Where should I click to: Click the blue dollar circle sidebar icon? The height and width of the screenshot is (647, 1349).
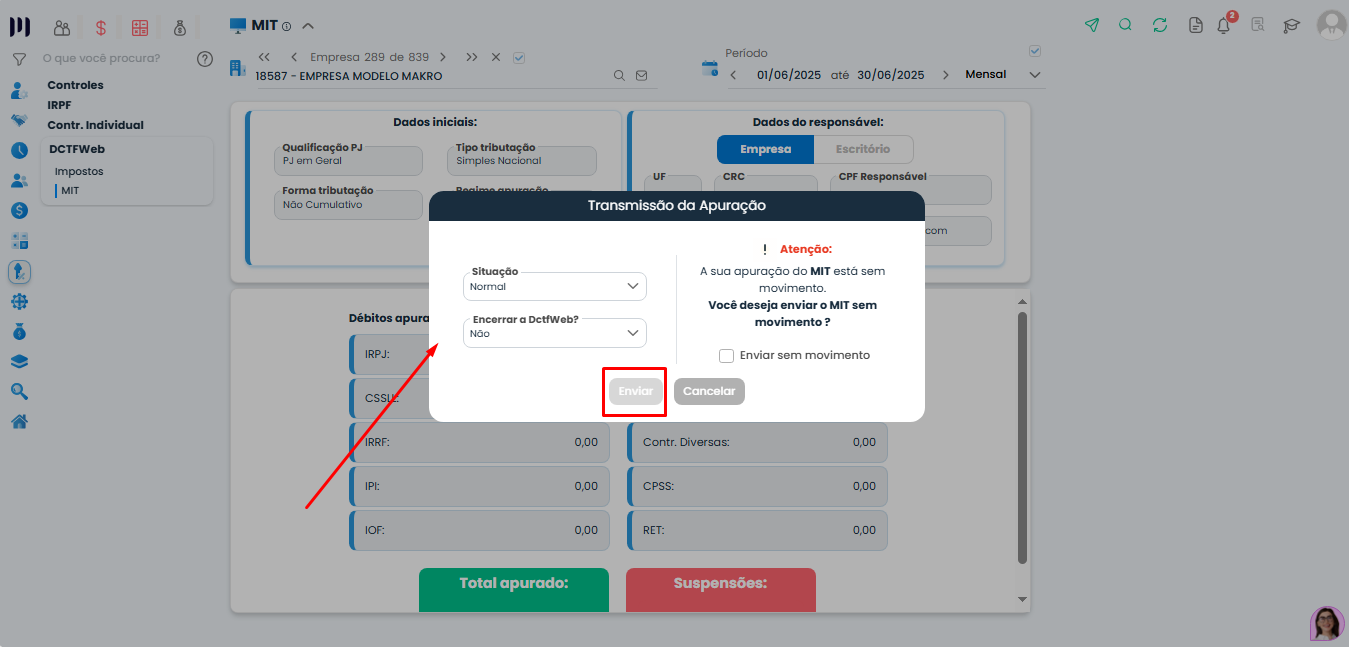[19, 211]
